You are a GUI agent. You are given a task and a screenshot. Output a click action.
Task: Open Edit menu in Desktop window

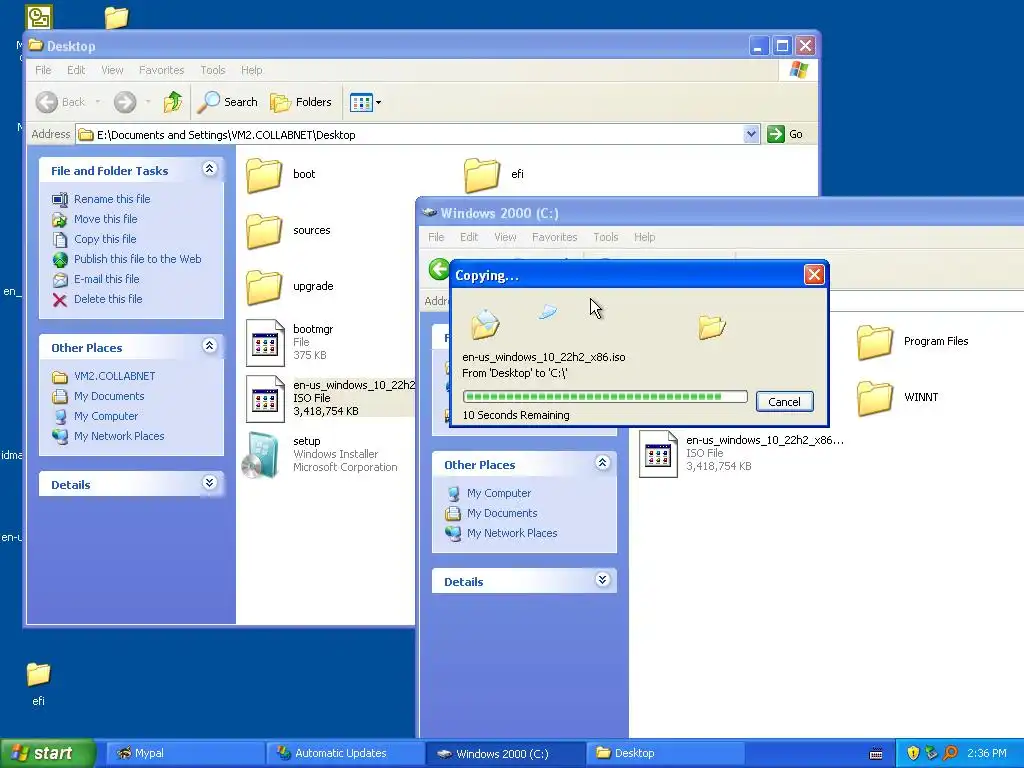[x=76, y=70]
